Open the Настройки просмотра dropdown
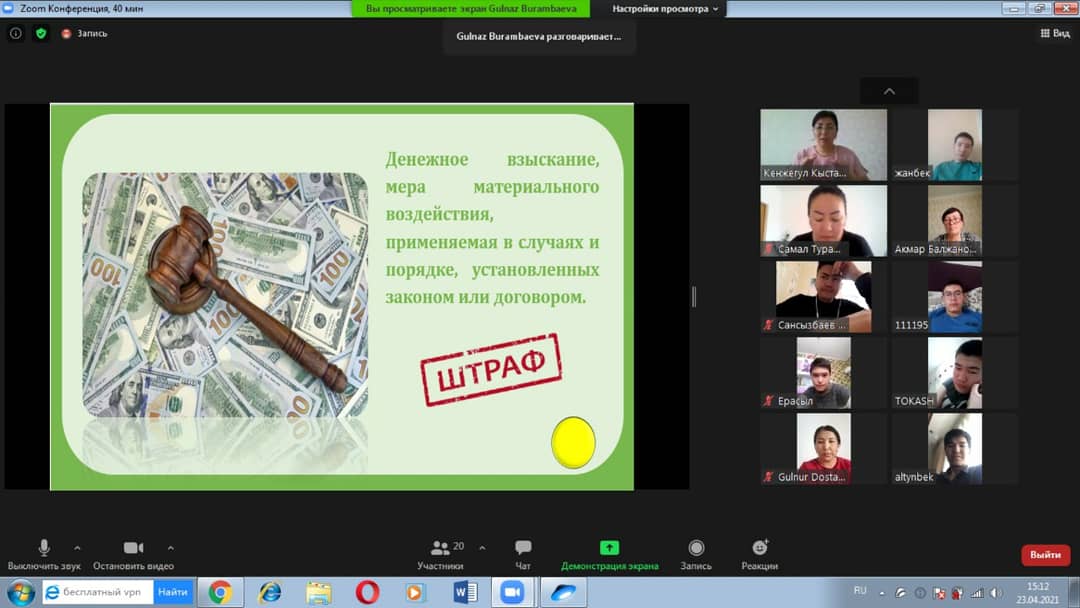Viewport: 1080px width, 608px height. [666, 9]
